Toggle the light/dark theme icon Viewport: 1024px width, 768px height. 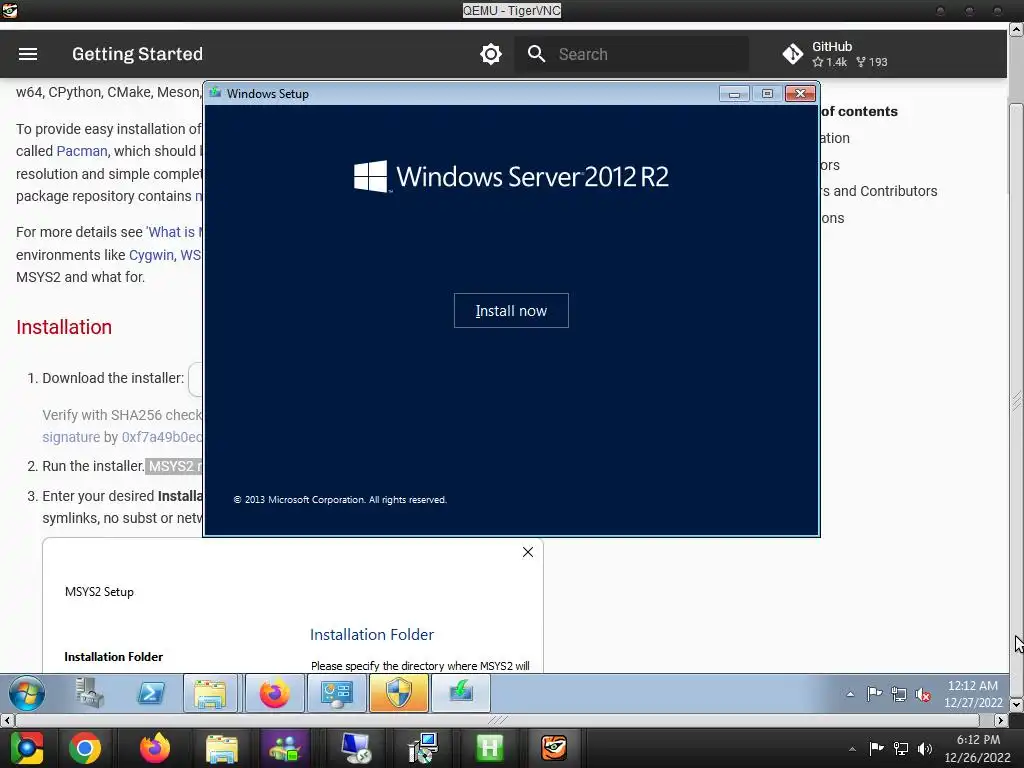pyautogui.click(x=490, y=54)
